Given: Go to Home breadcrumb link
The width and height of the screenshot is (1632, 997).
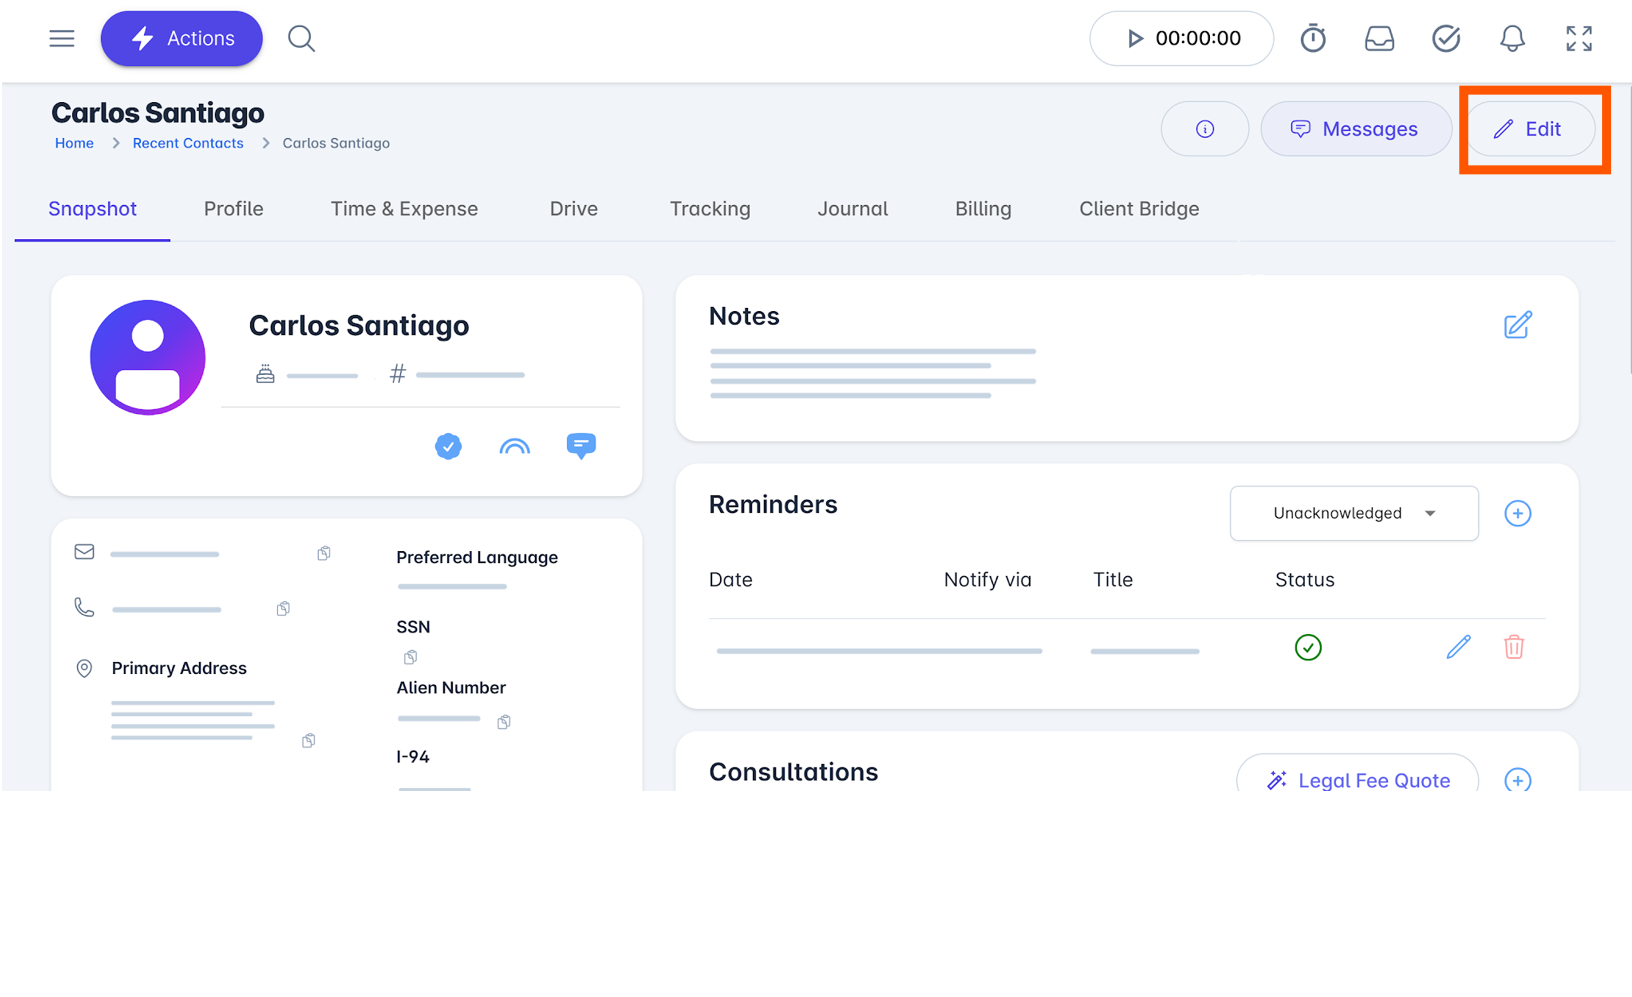Looking at the screenshot, I should (74, 143).
